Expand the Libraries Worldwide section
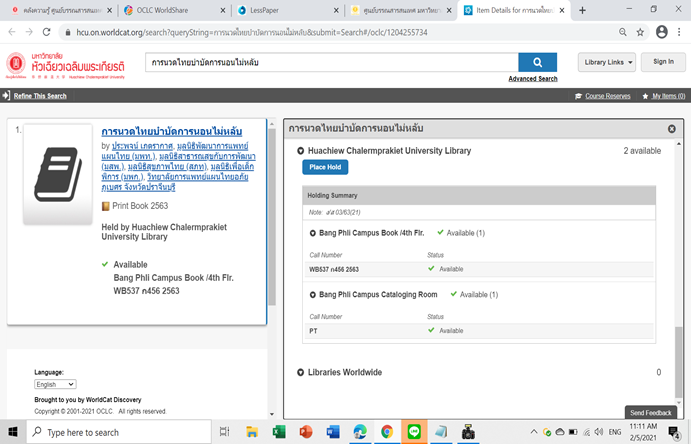 click(301, 373)
